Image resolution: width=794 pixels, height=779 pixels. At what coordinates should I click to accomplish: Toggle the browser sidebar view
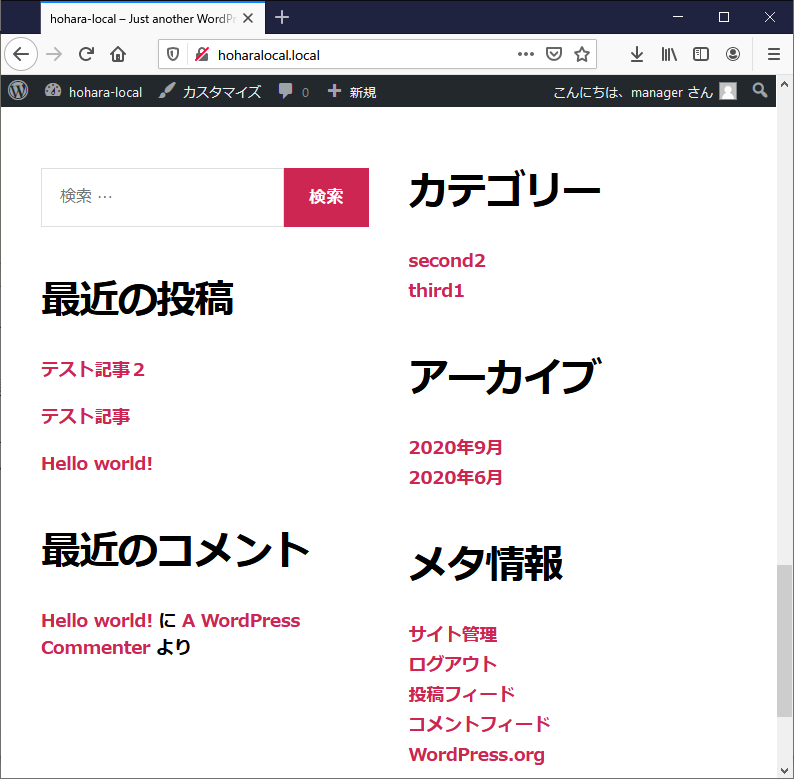[701, 54]
